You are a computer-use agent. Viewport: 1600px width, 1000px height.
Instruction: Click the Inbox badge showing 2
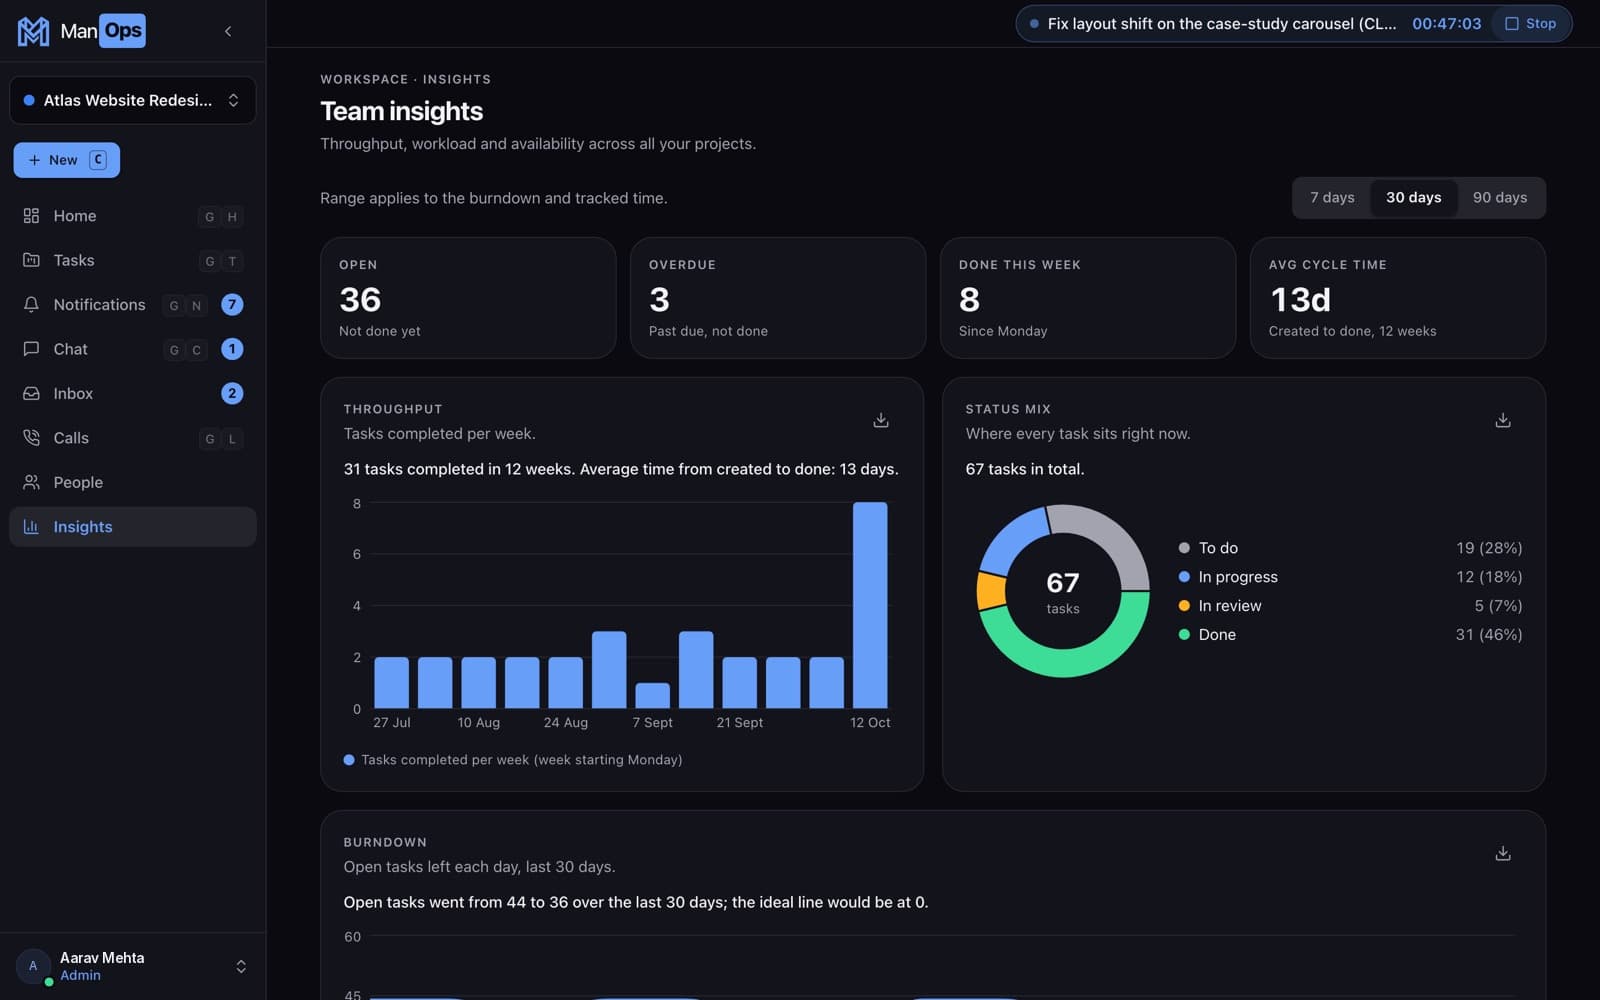232,393
